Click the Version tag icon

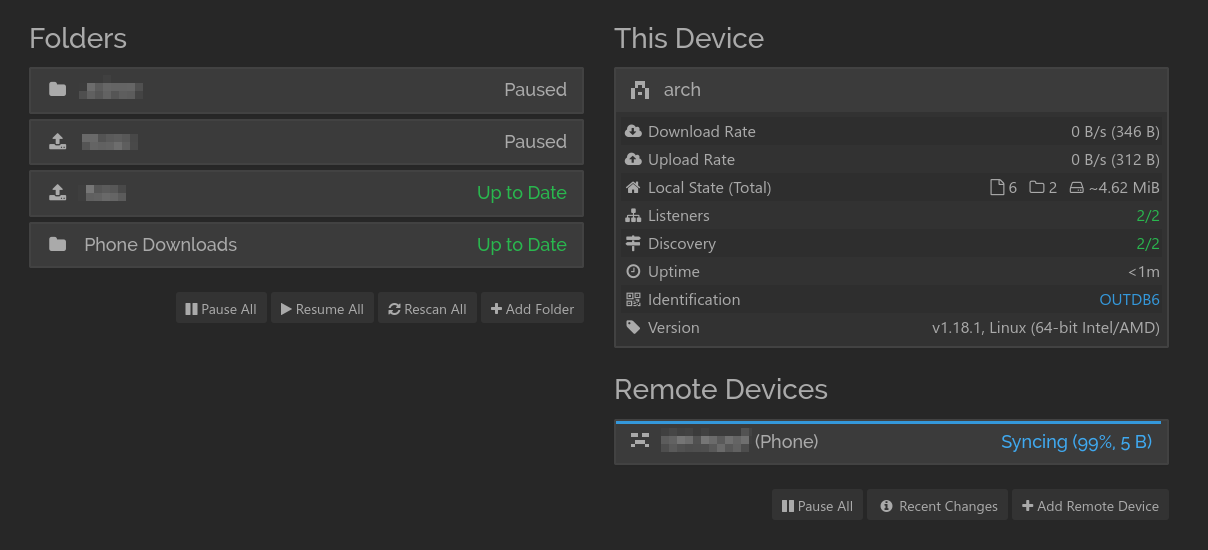click(x=633, y=328)
